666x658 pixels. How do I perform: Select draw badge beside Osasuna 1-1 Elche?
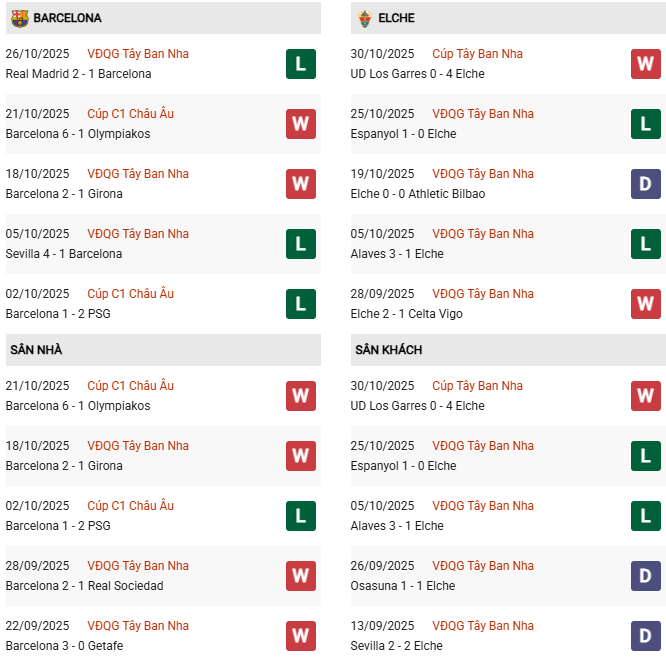pyautogui.click(x=645, y=576)
